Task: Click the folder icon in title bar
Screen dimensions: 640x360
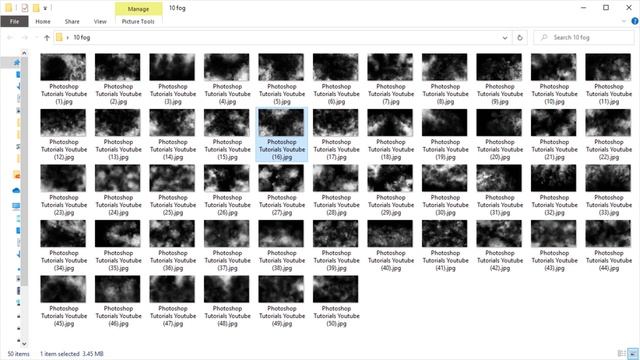Action: [9, 8]
